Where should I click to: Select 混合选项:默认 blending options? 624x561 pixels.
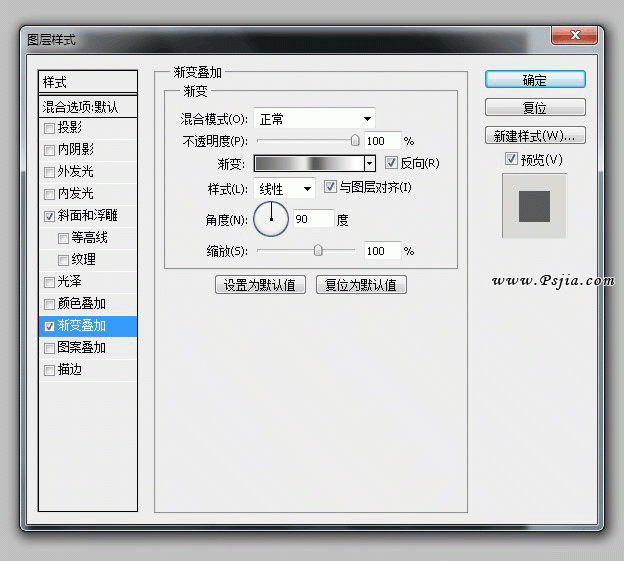click(80, 106)
